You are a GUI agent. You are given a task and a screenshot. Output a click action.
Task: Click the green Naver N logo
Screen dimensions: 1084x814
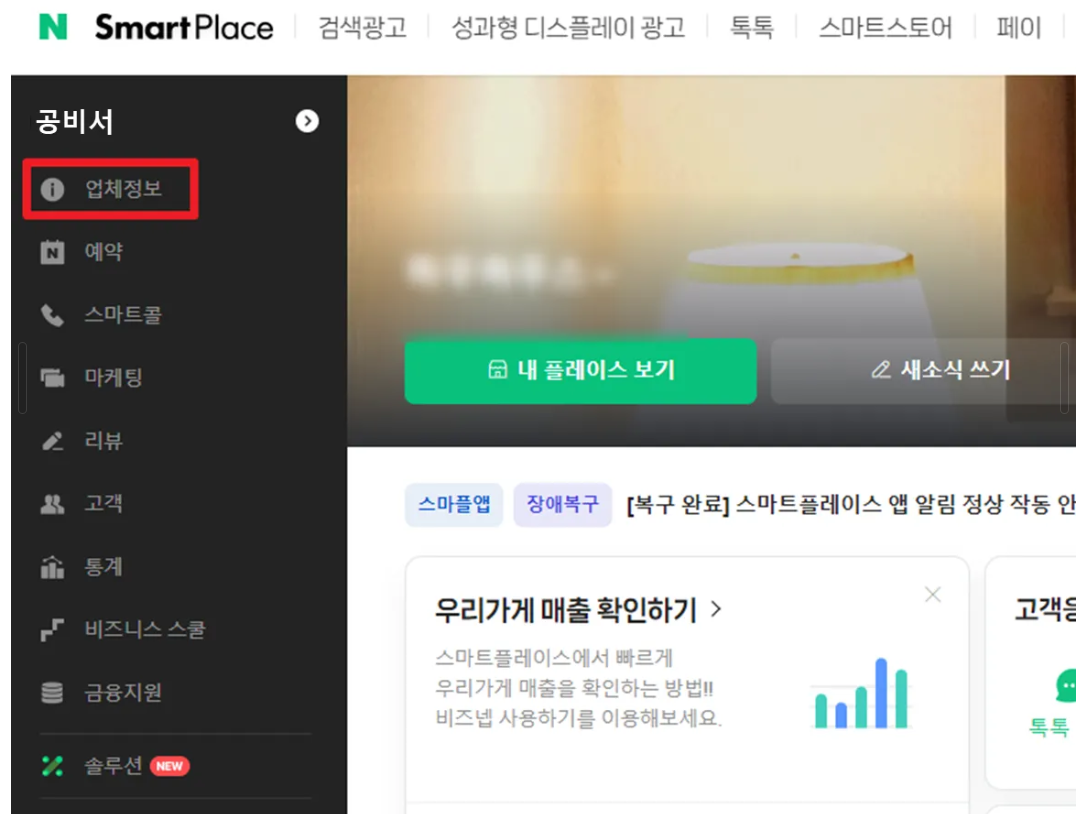[x=53, y=27]
